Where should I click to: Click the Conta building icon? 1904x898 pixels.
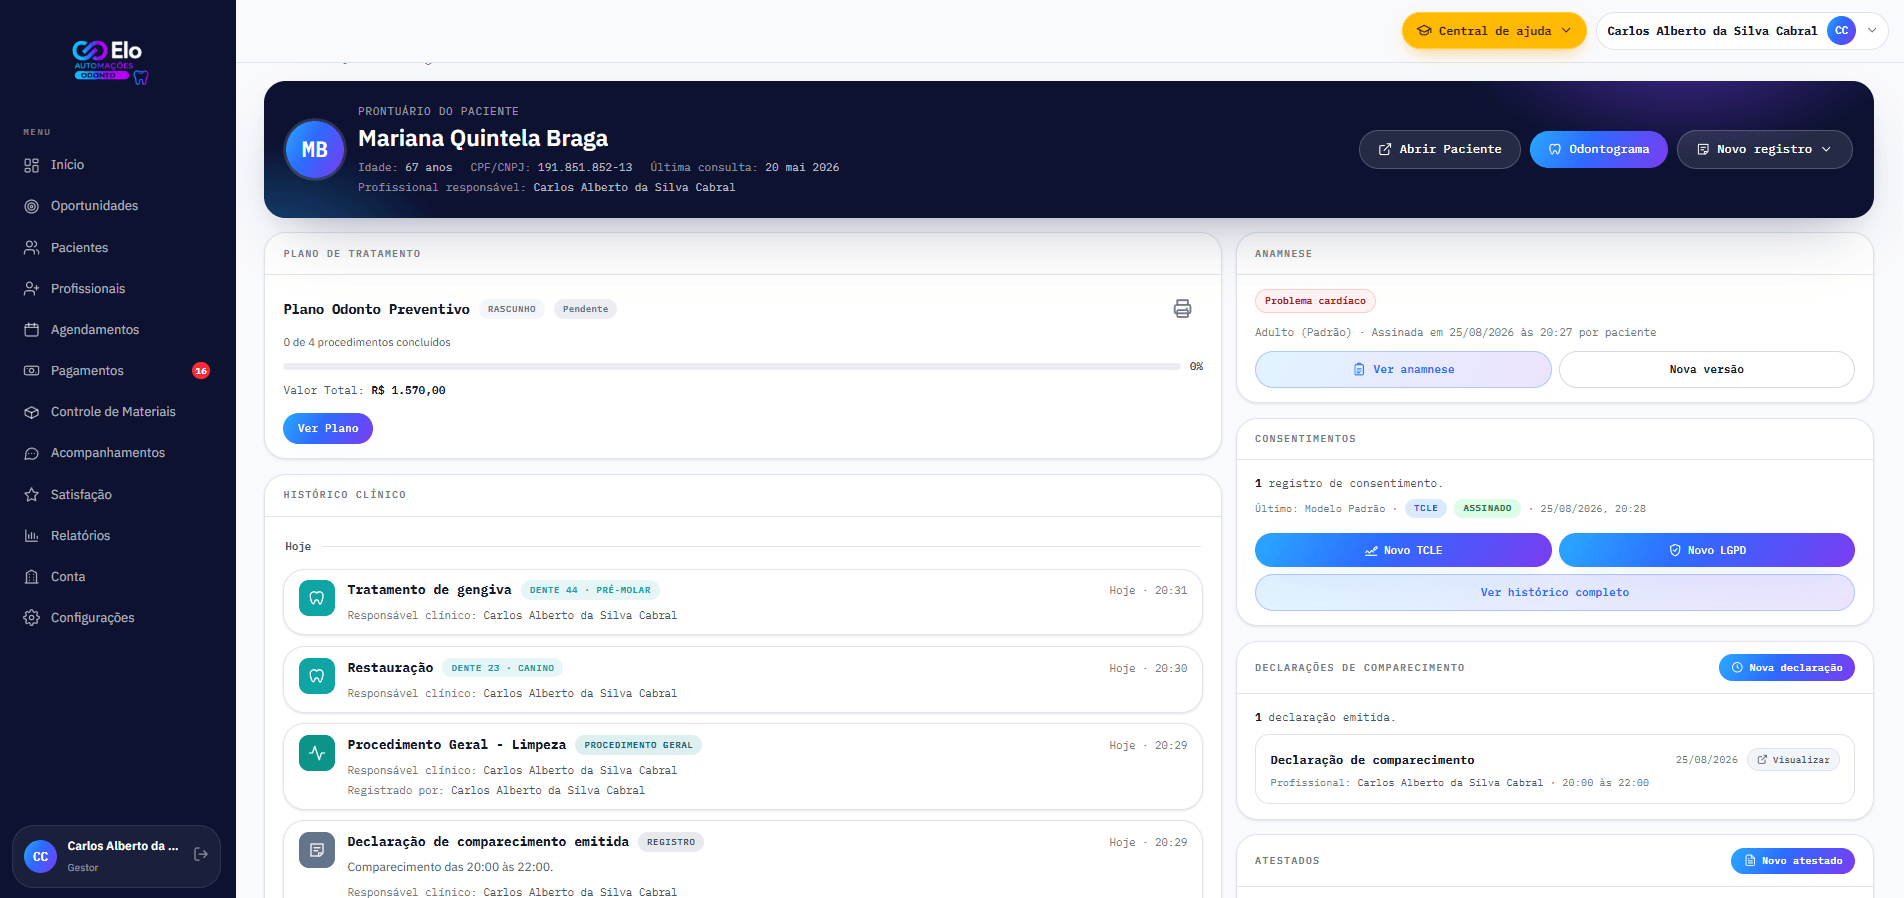coord(32,576)
